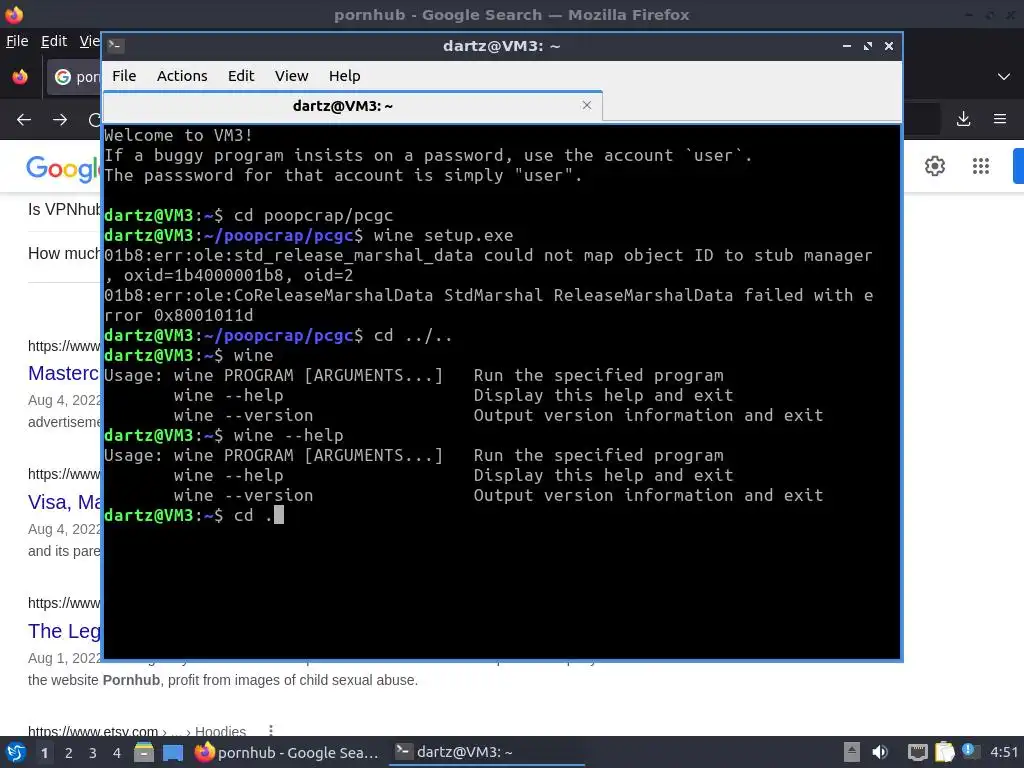Open the network tray icon

pos(918,752)
